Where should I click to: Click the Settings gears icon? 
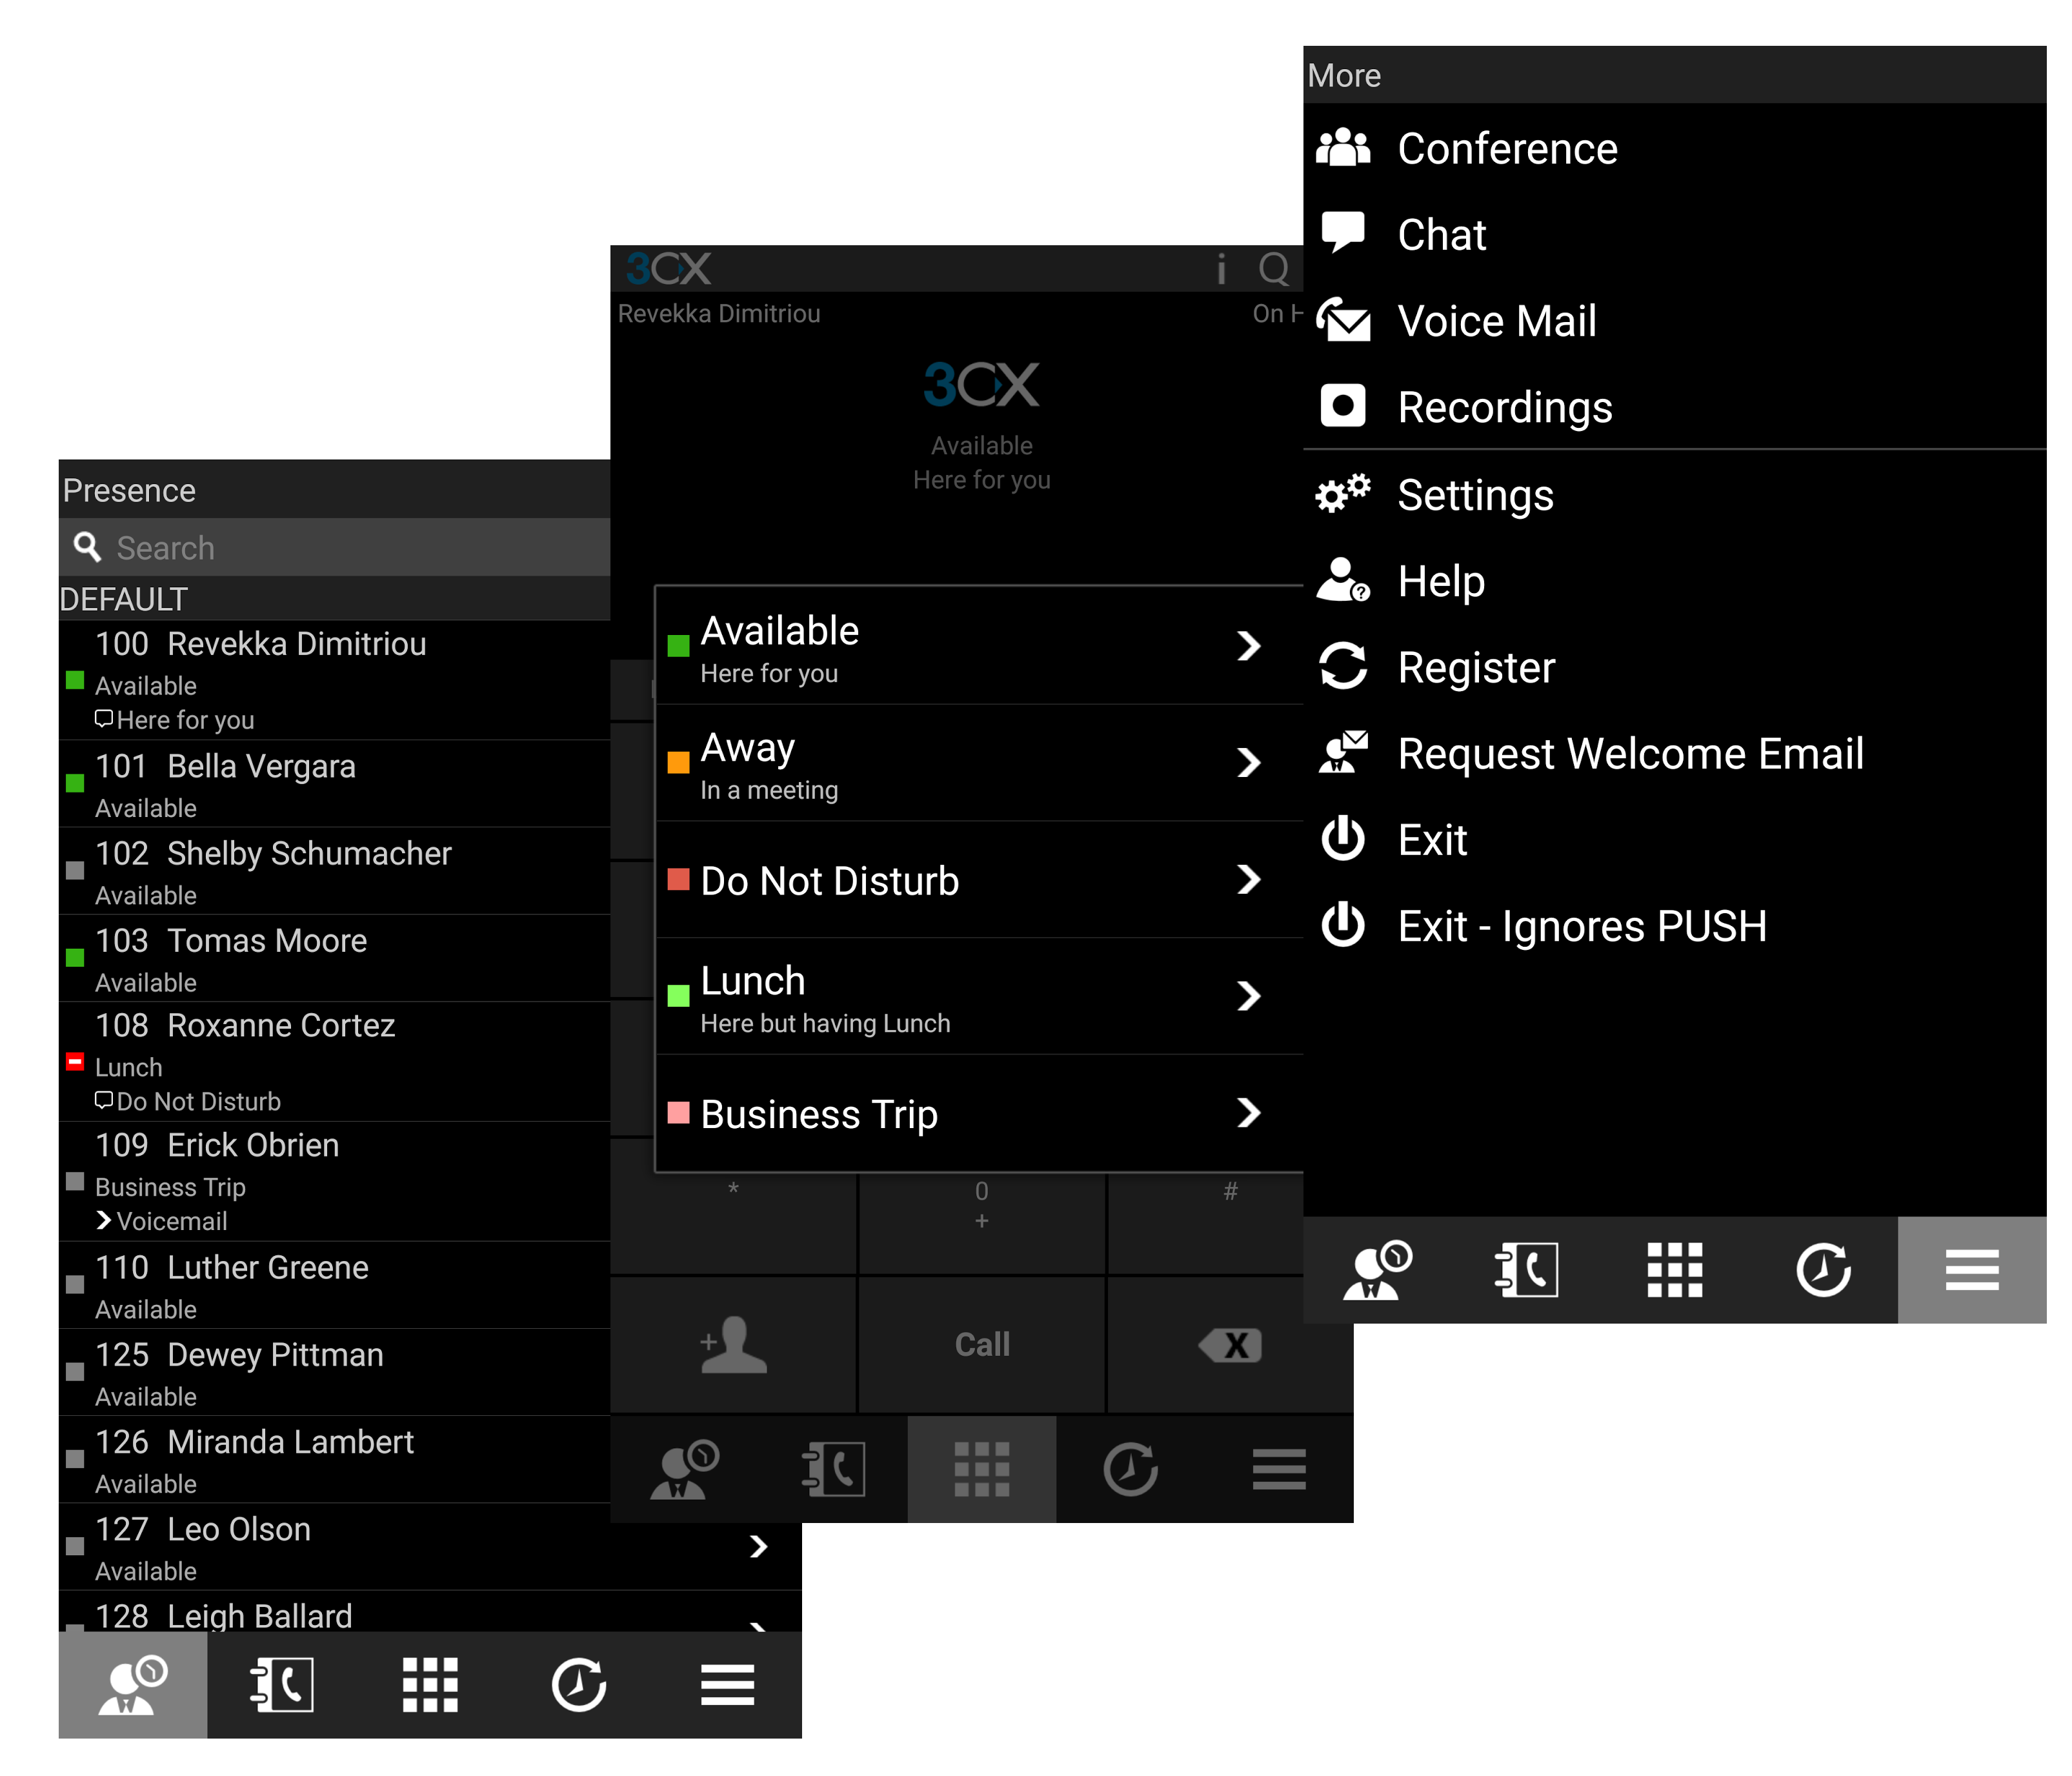point(1342,493)
